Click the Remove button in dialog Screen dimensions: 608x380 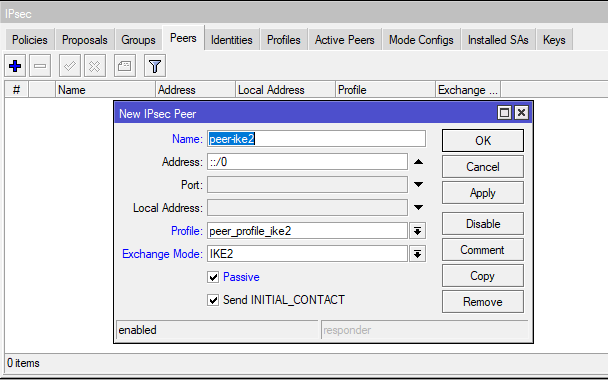click(x=483, y=302)
